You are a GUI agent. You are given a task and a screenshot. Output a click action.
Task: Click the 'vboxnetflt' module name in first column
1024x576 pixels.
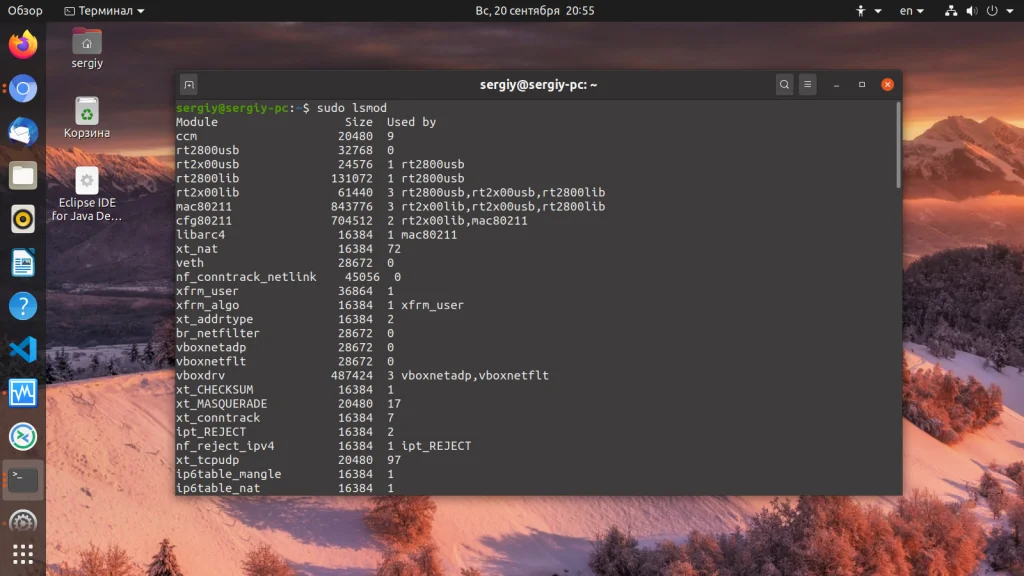pos(211,361)
